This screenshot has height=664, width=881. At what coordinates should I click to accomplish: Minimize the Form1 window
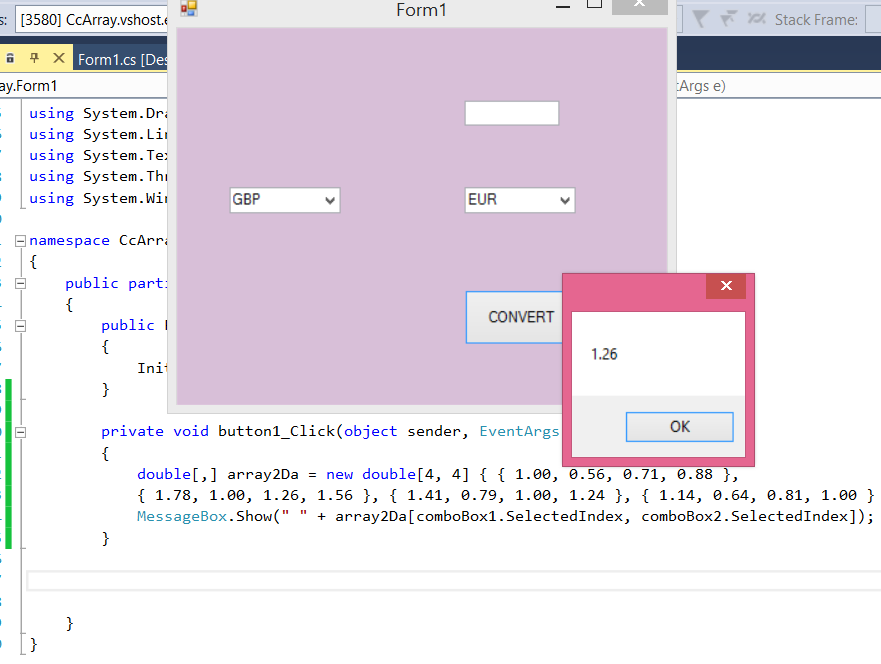point(562,6)
